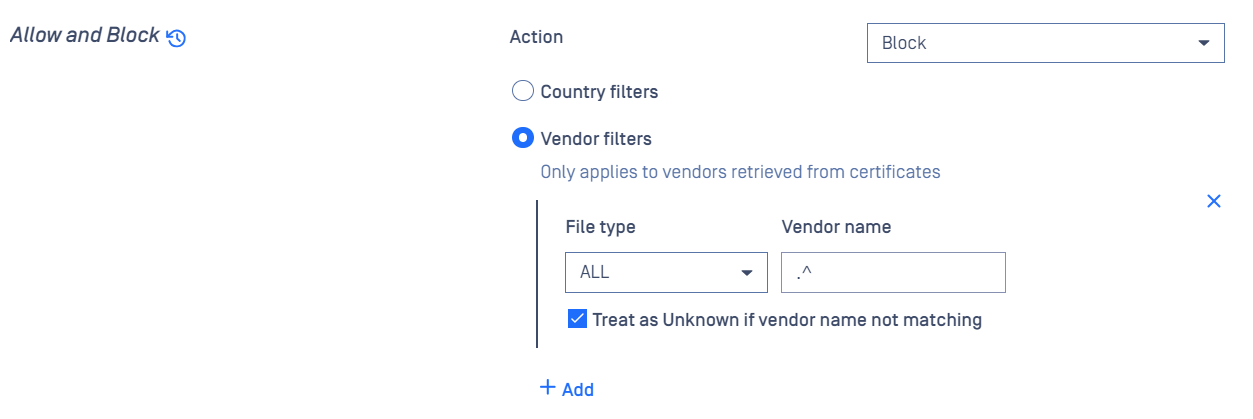Click the Allow and Block section heading
The width and height of the screenshot is (1253, 419).
coord(85,35)
